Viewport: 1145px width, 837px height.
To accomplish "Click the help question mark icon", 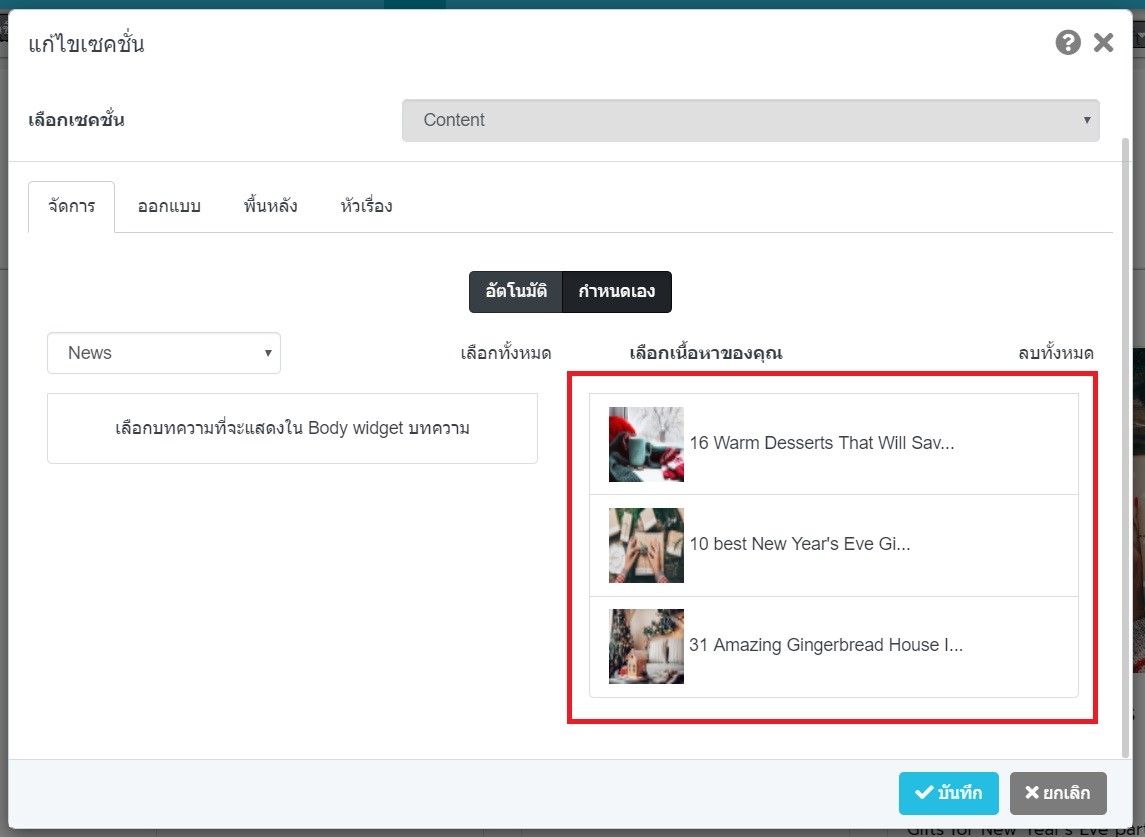I will pos(1068,43).
